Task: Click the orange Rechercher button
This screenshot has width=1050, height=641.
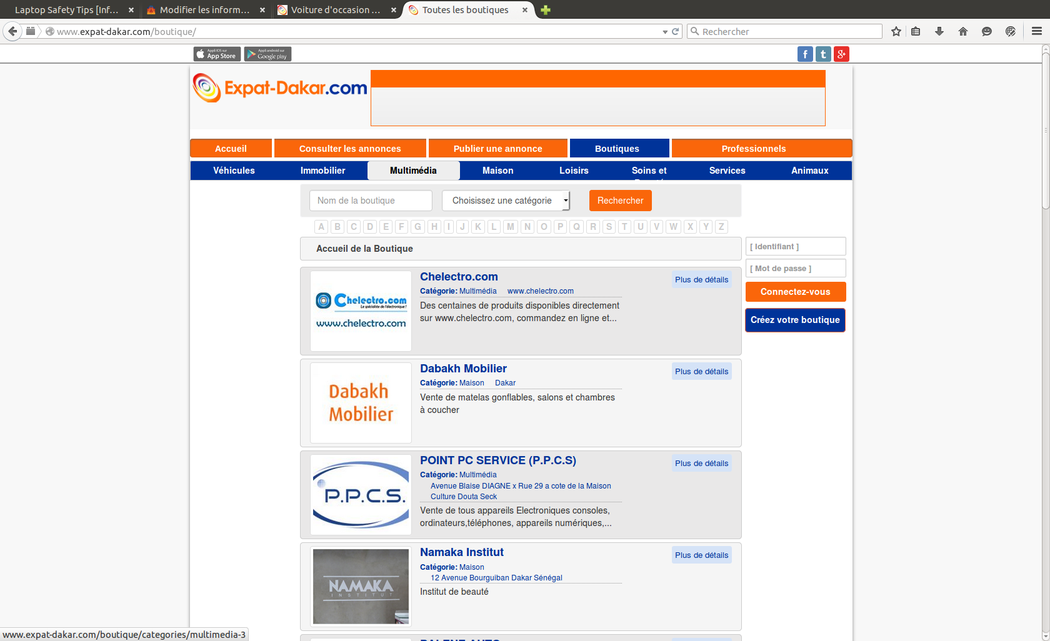Action: click(620, 201)
